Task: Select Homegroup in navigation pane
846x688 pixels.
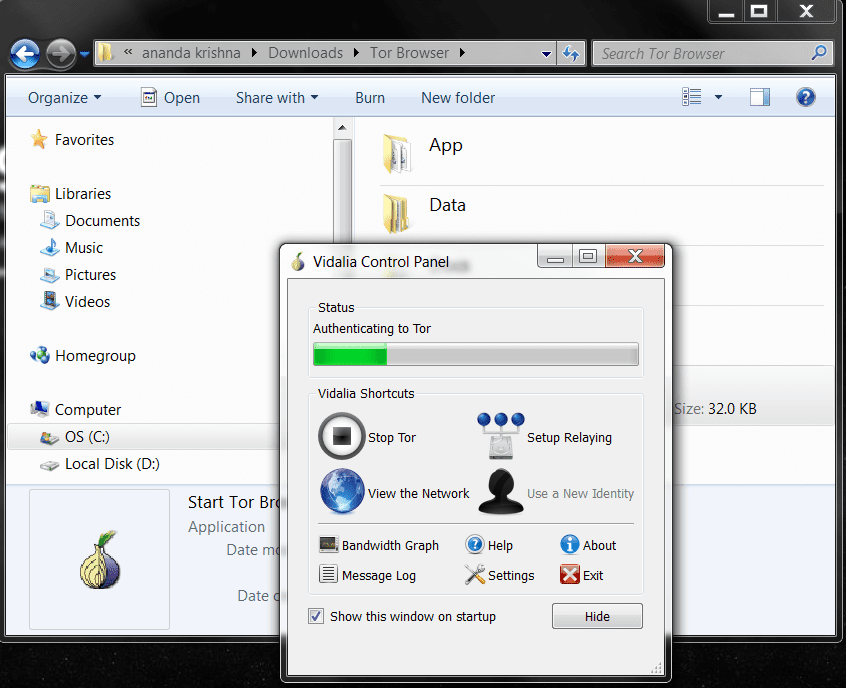Action: click(x=83, y=356)
